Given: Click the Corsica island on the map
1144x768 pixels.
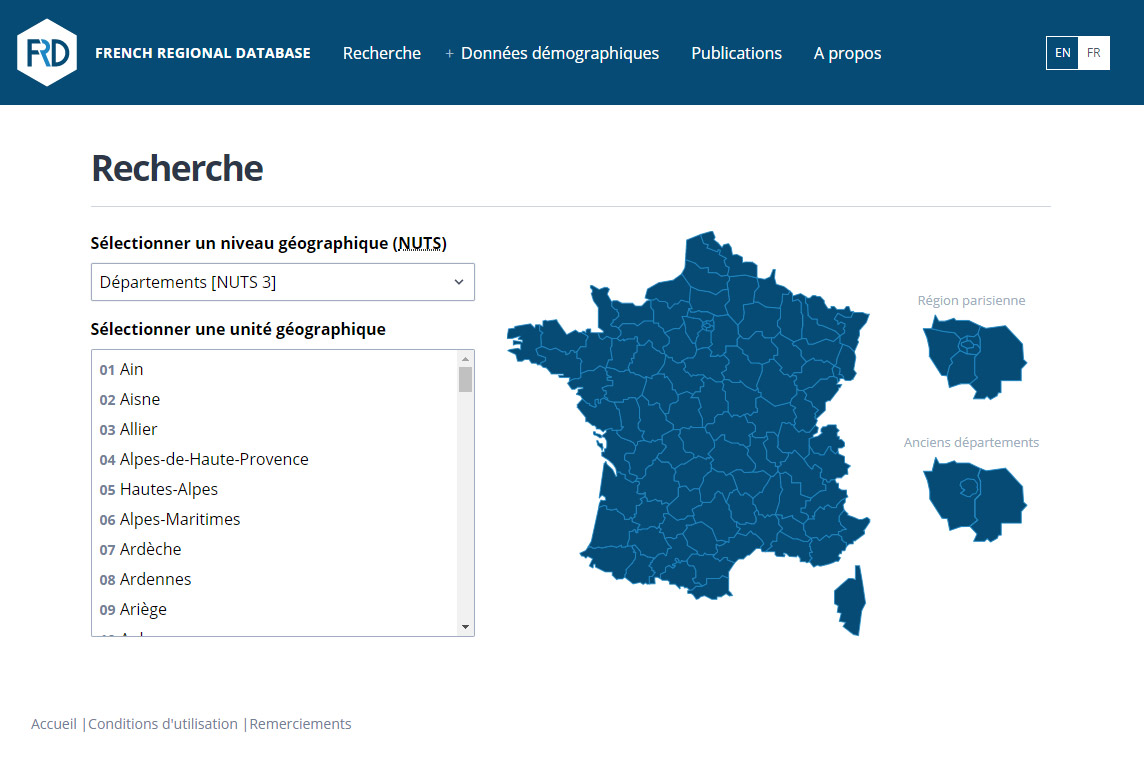Looking at the screenshot, I should (x=850, y=601).
